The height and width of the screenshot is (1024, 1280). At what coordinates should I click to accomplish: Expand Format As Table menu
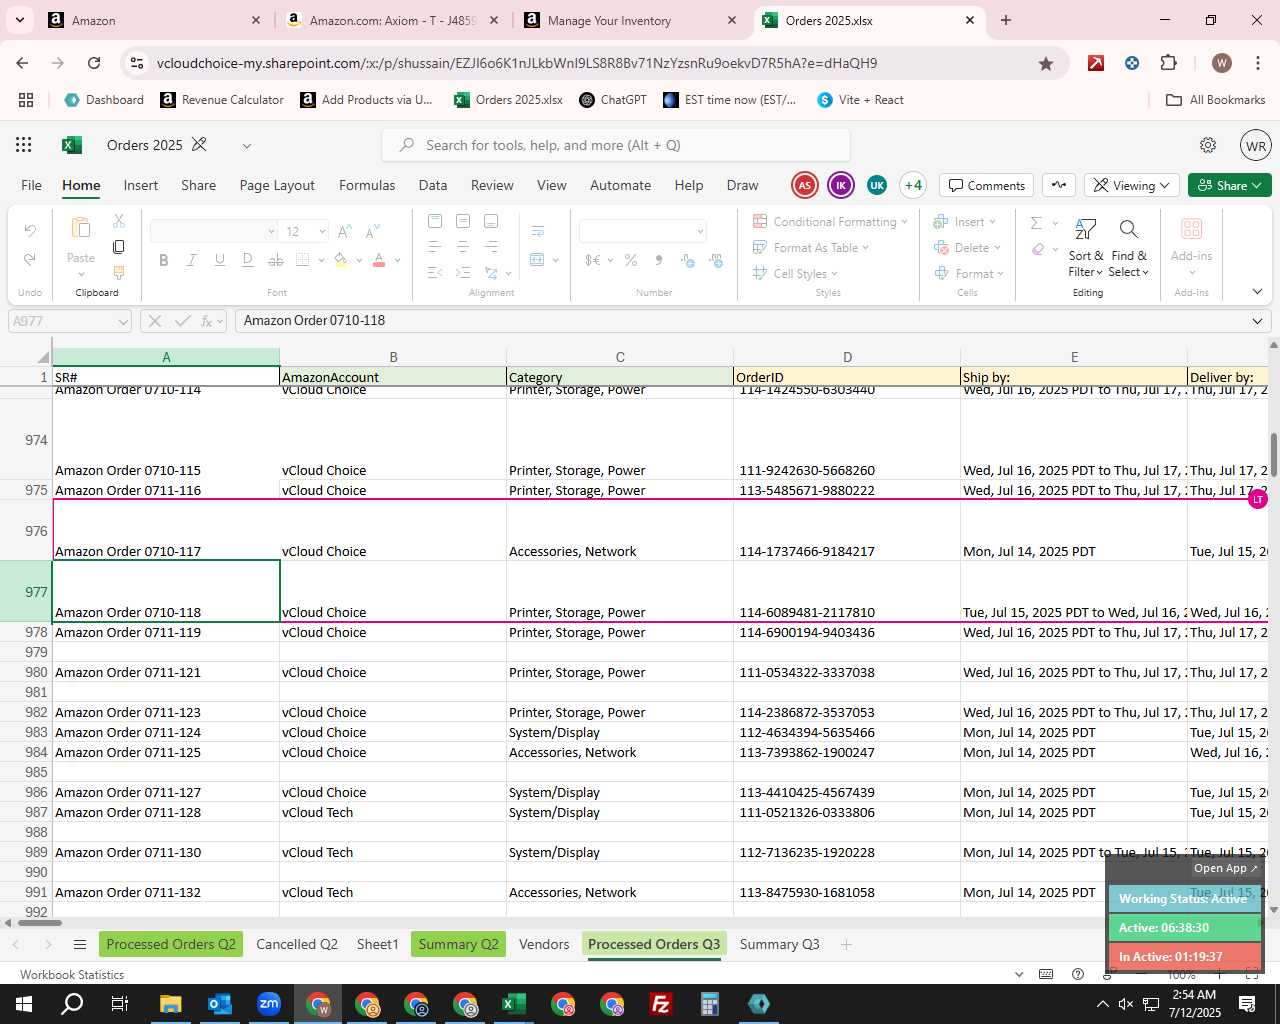(x=866, y=248)
